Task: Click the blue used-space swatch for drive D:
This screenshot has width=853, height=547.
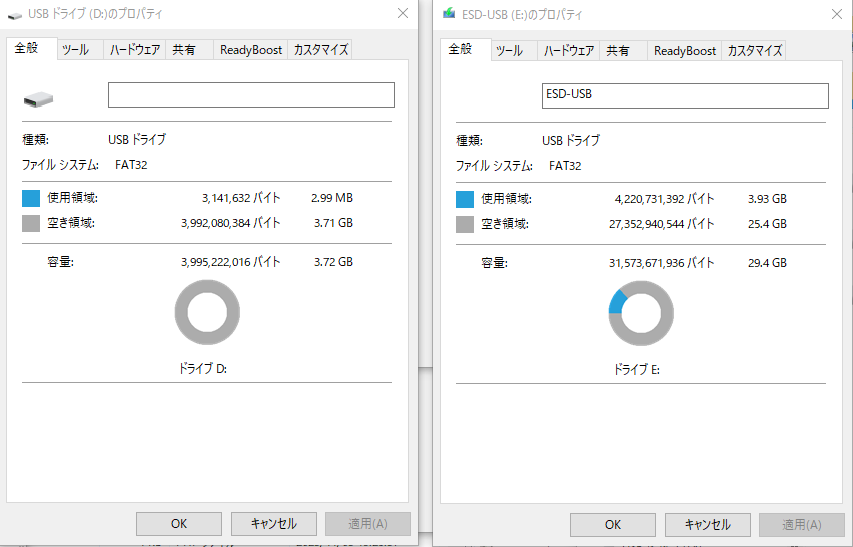Action: (x=31, y=198)
